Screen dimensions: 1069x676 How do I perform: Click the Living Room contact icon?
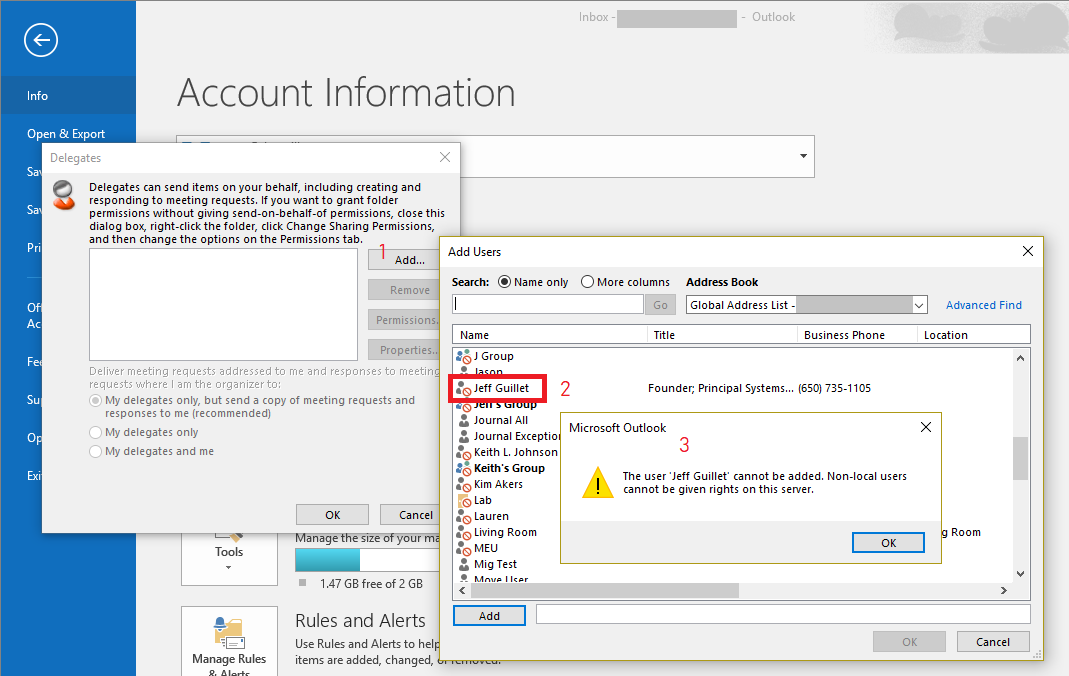[x=464, y=533]
